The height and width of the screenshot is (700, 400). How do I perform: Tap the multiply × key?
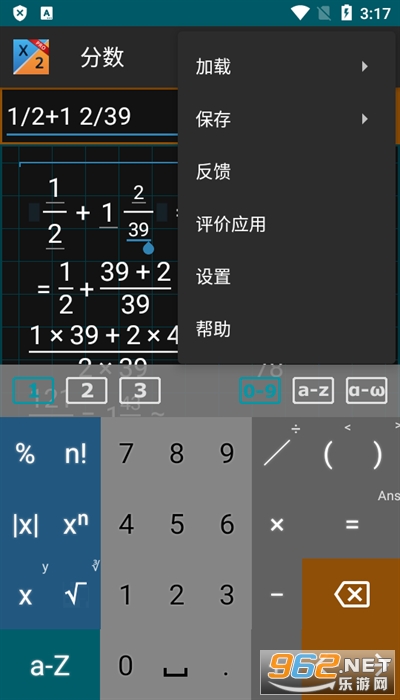(277, 525)
